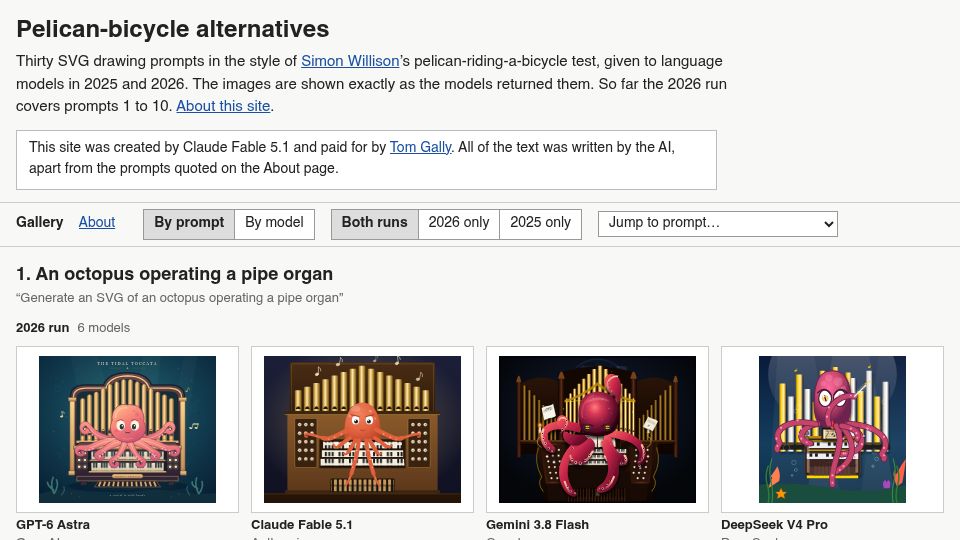Open the Gemini 3.8 Flash octopus image
This screenshot has width=960, height=540.
coord(598,429)
